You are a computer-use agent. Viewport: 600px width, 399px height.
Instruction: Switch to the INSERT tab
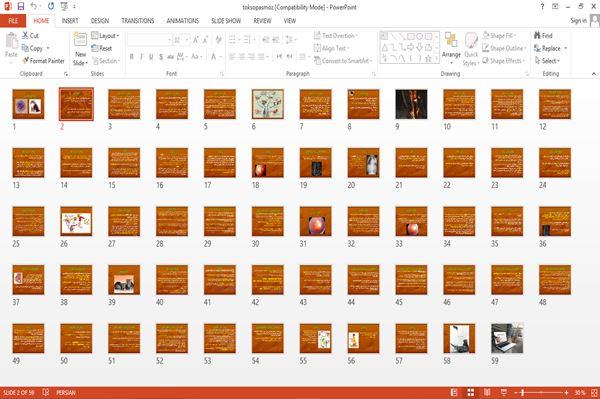pyautogui.click(x=70, y=21)
